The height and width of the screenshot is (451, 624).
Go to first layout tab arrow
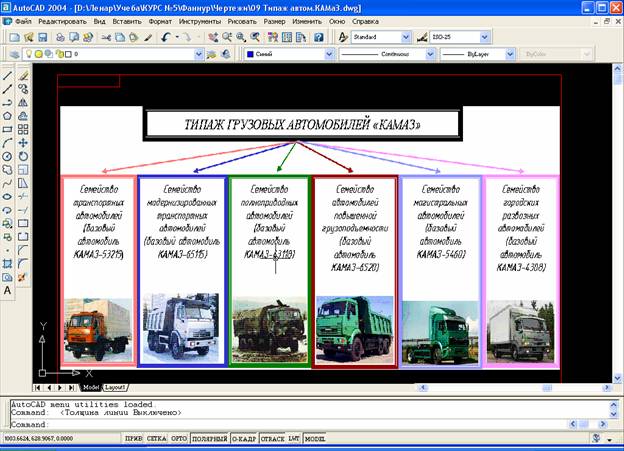[37, 387]
